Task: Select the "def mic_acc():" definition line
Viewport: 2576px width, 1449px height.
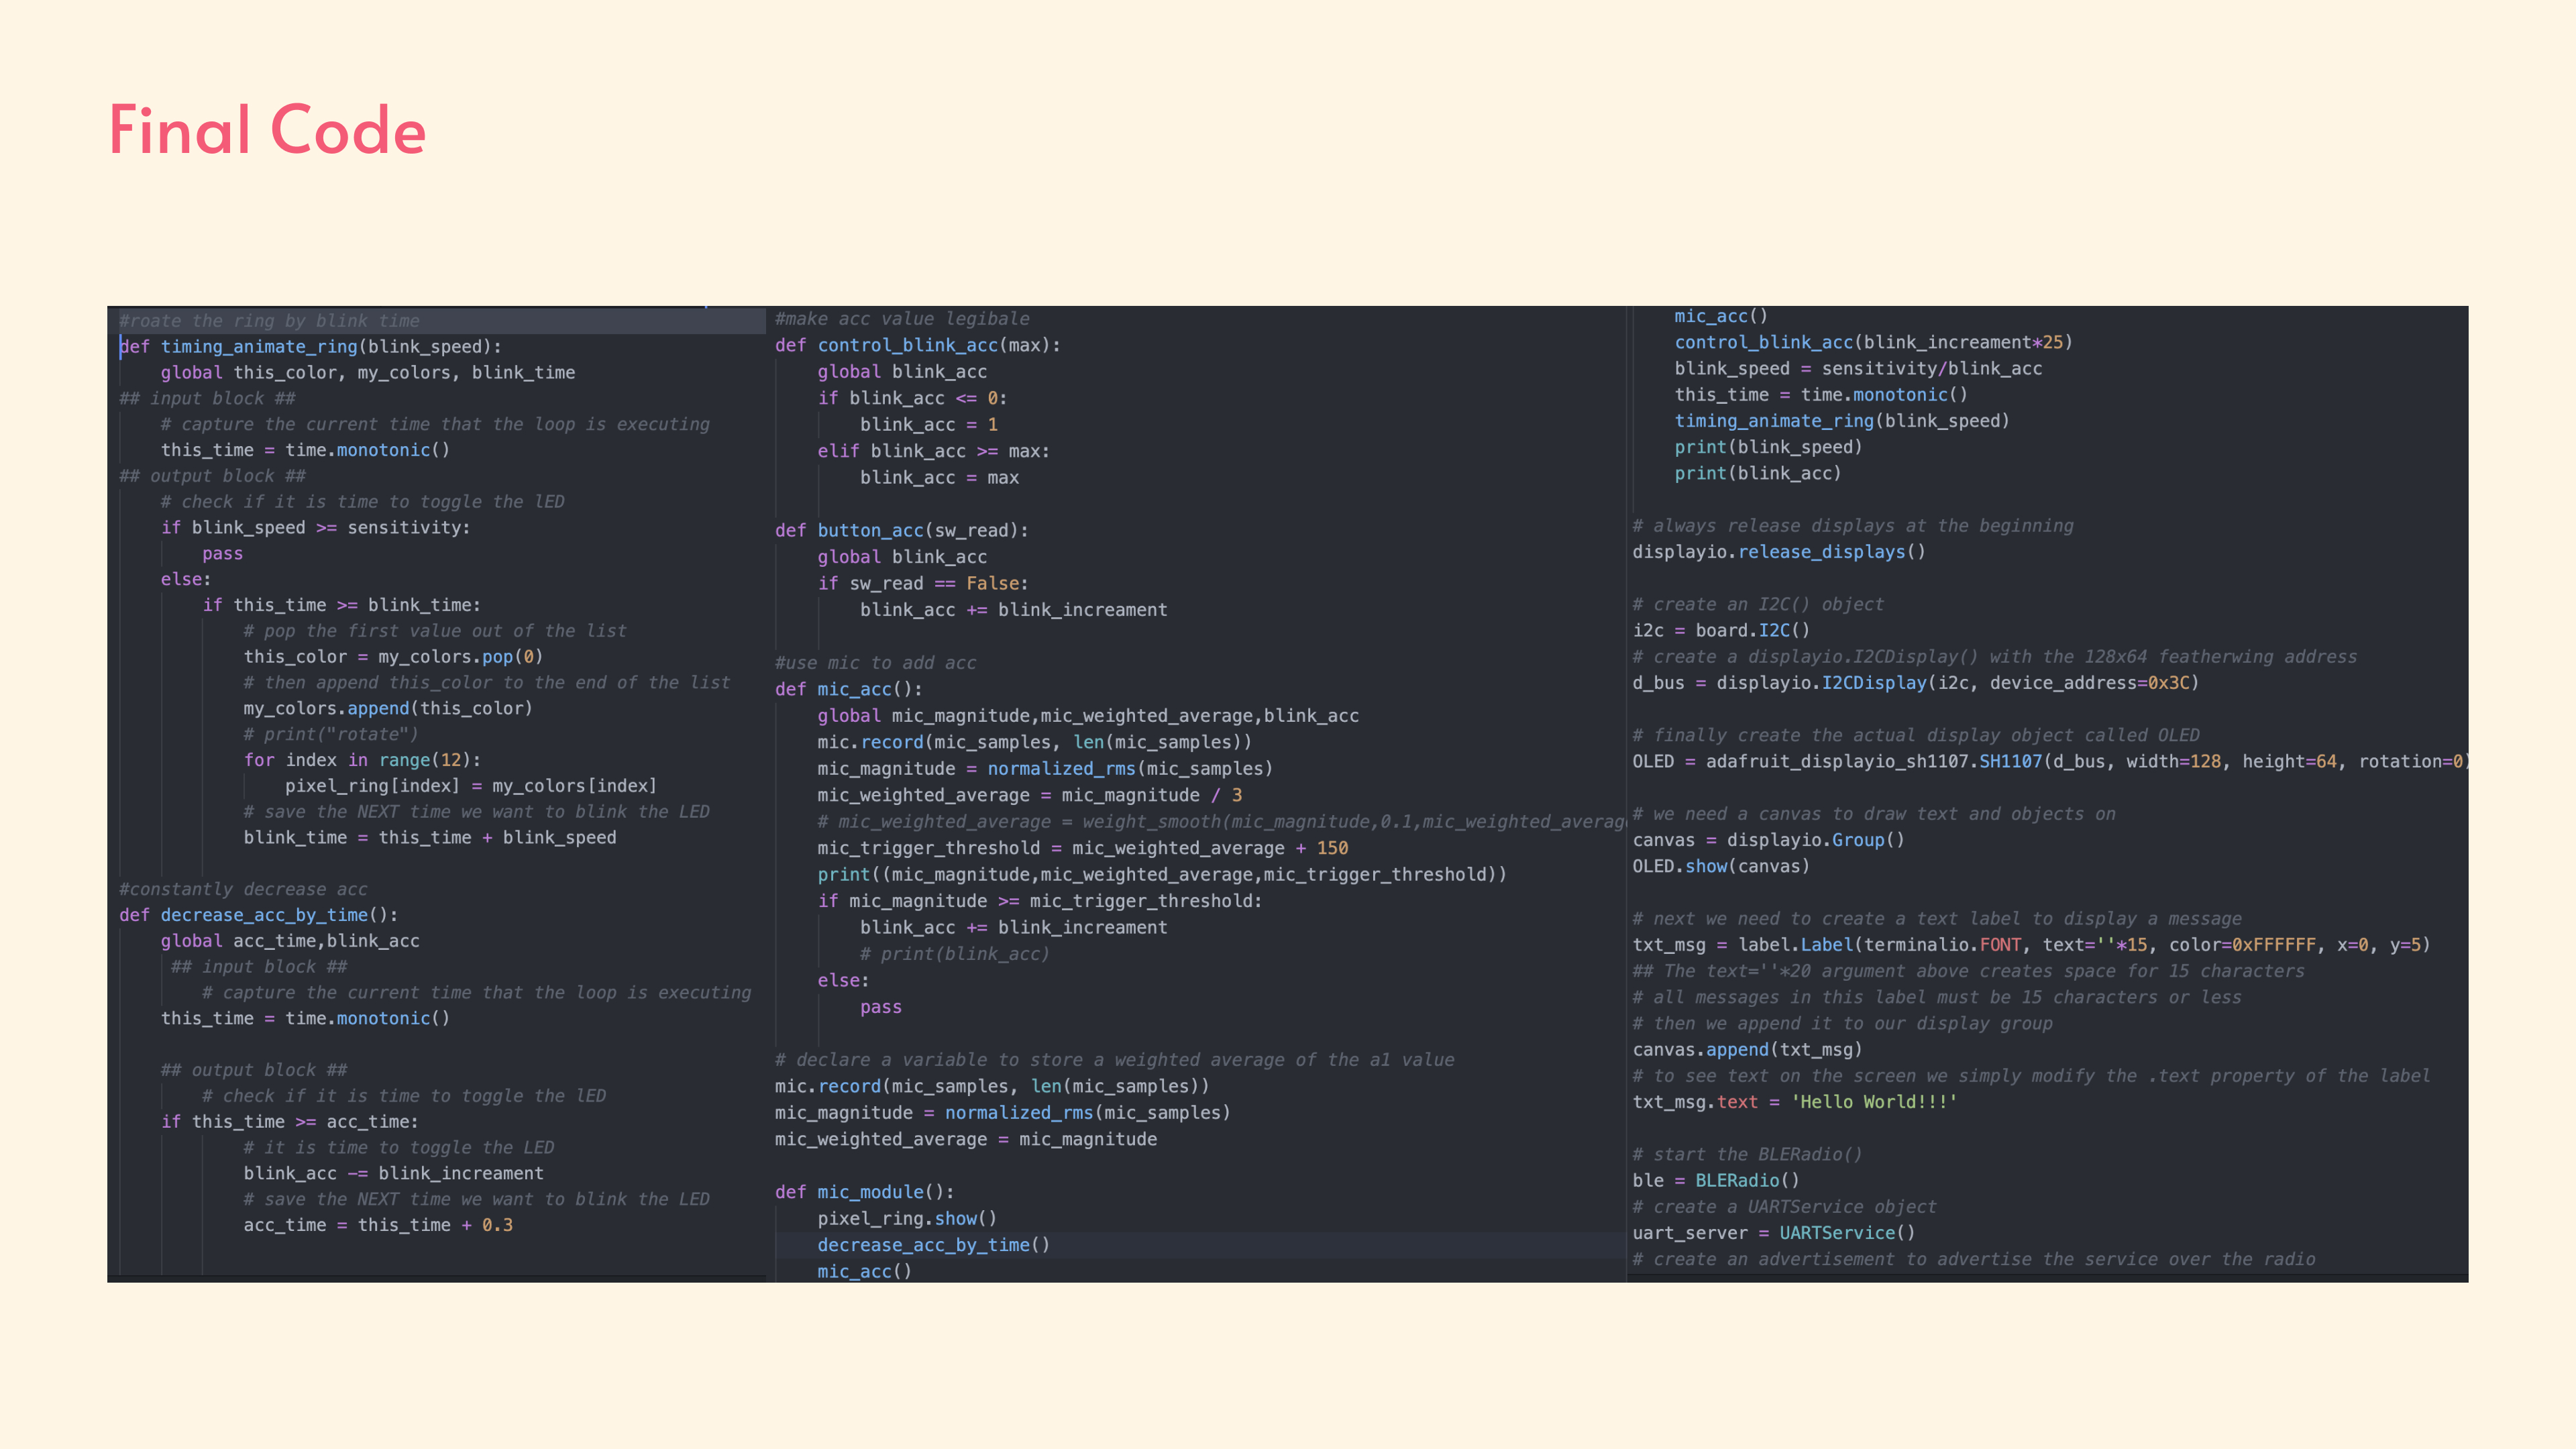Action: coord(848,689)
